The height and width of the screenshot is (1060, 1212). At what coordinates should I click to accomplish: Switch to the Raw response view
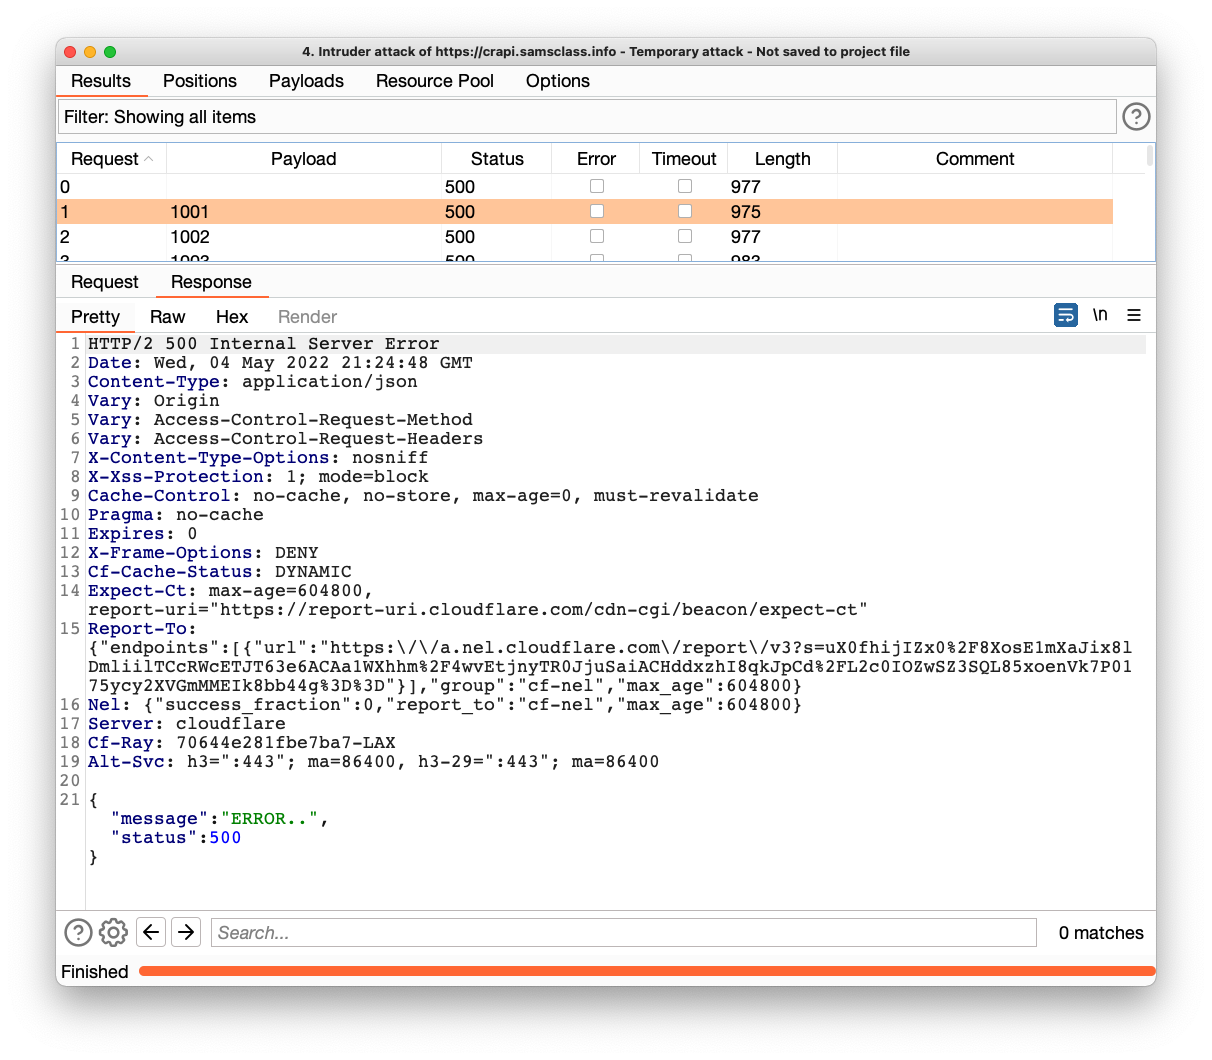point(167,317)
